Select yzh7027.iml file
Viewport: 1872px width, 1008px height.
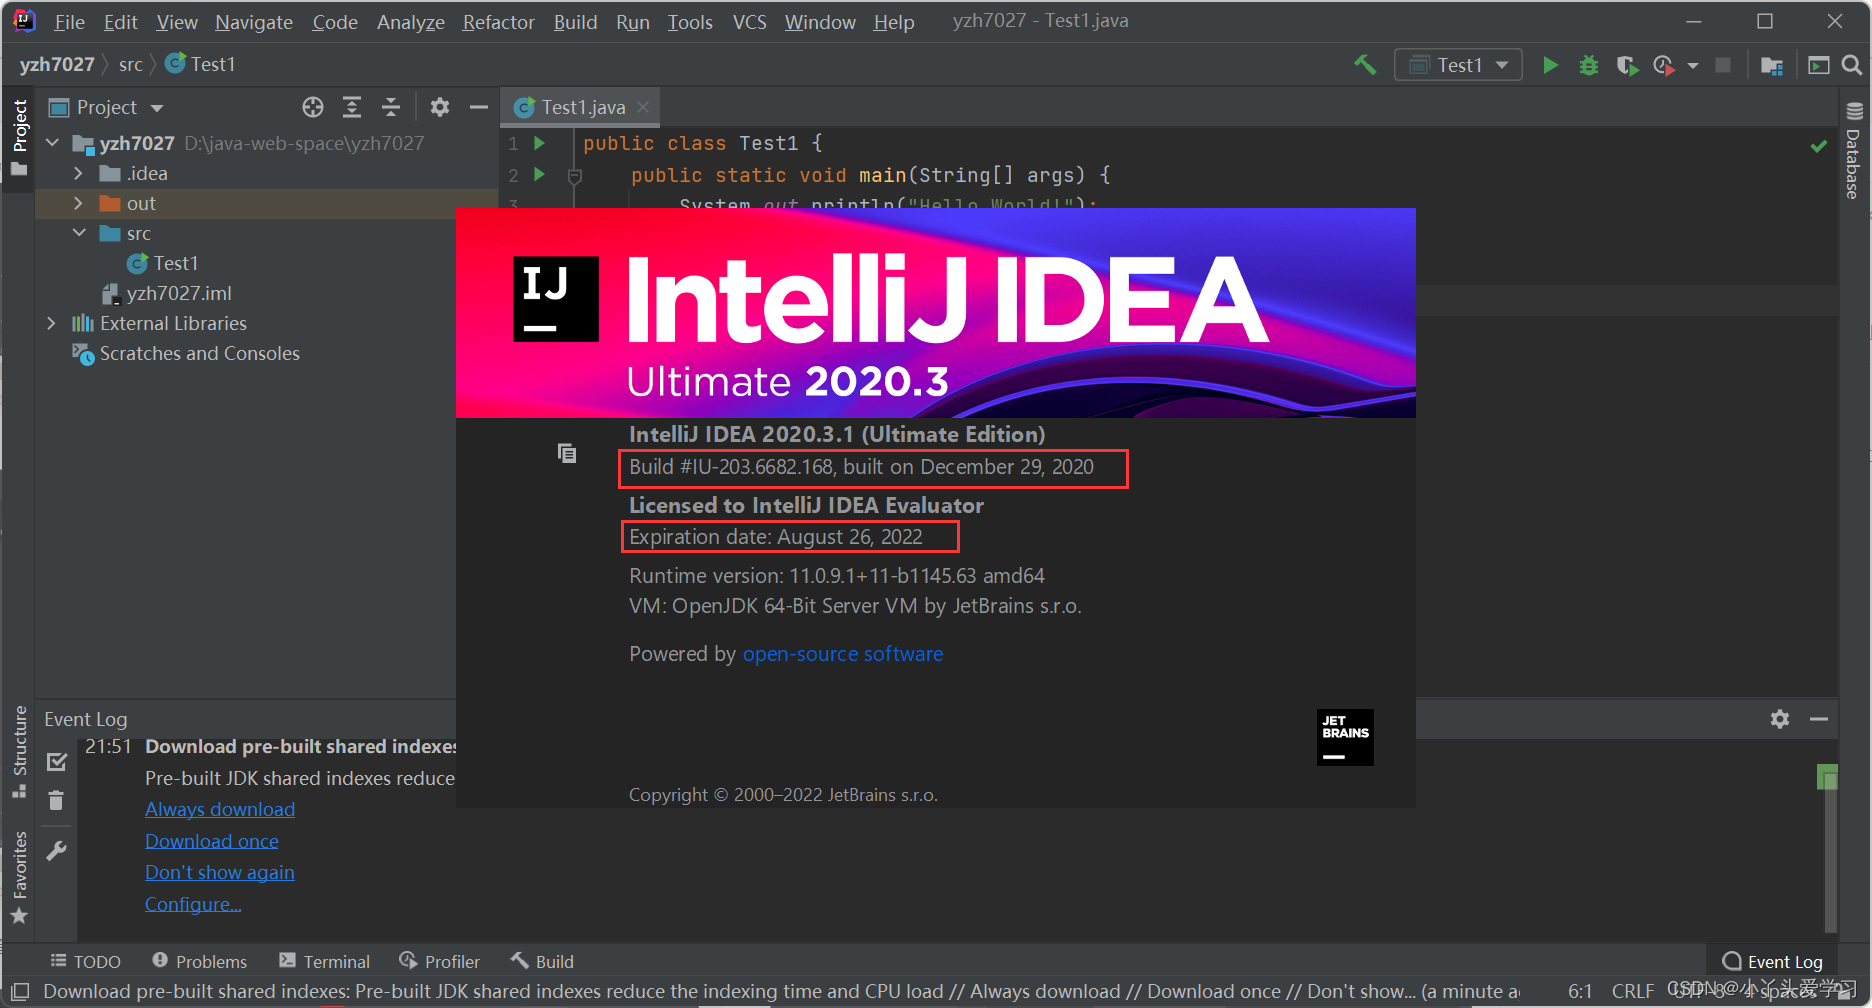(x=178, y=293)
